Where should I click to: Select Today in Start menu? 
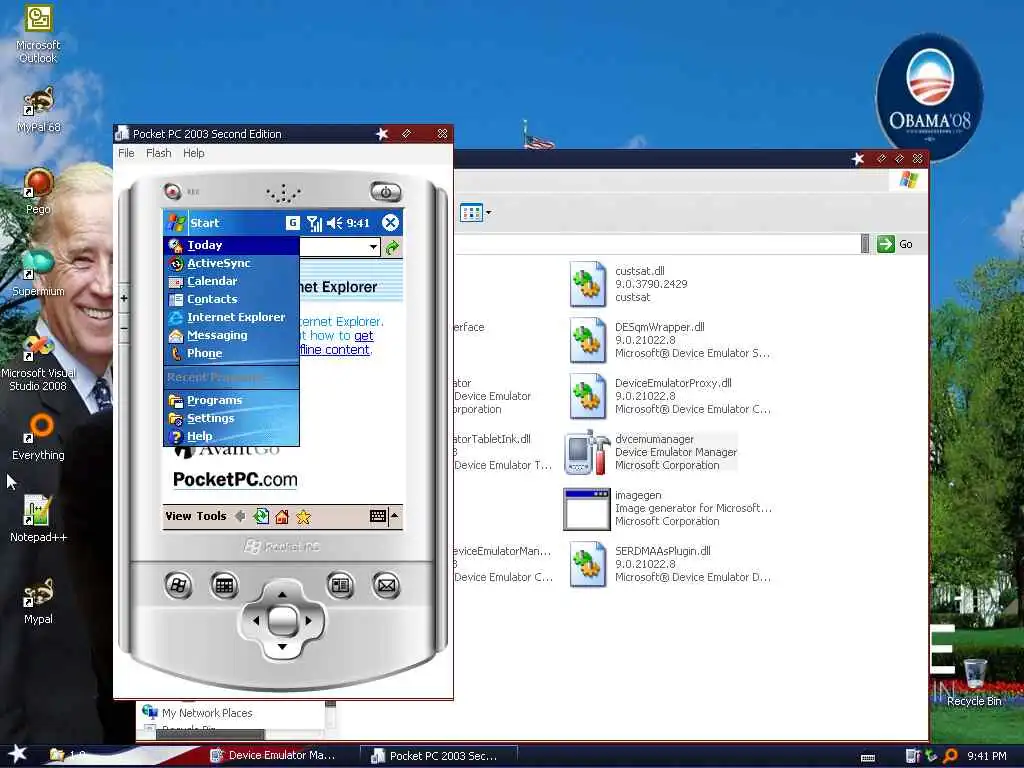pyautogui.click(x=231, y=245)
